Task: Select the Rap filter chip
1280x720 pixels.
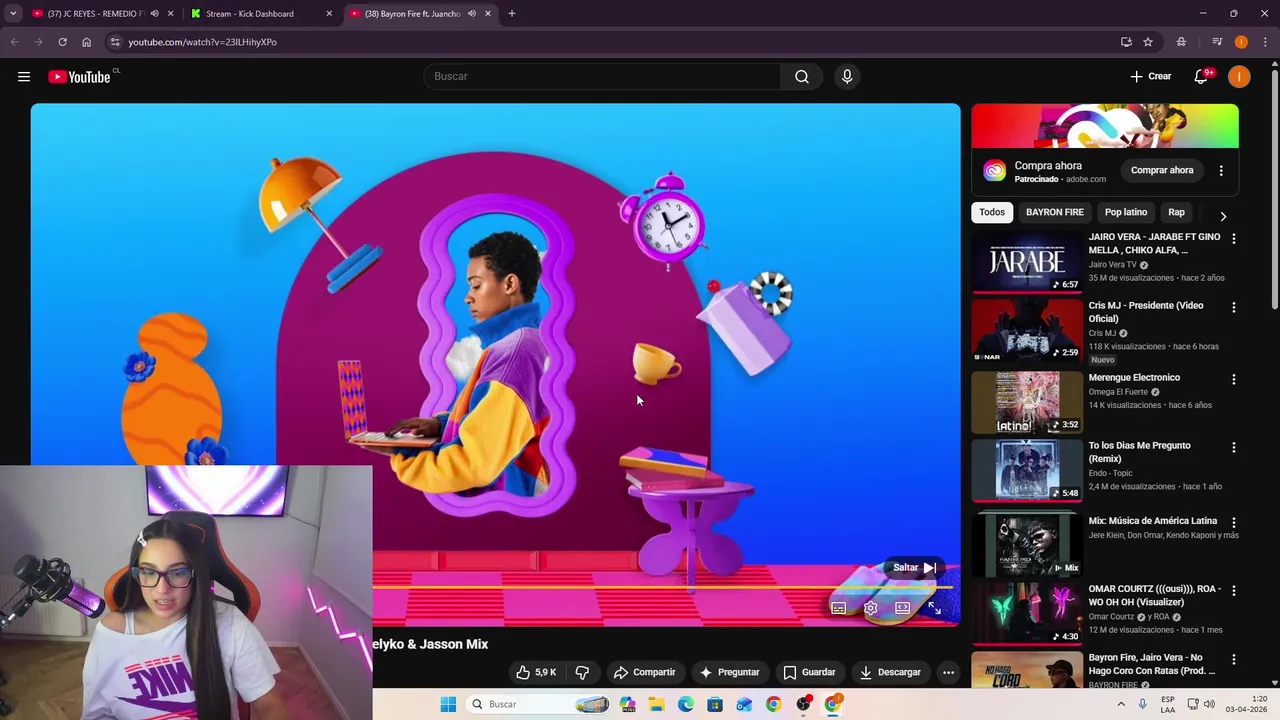Action: tap(1176, 212)
